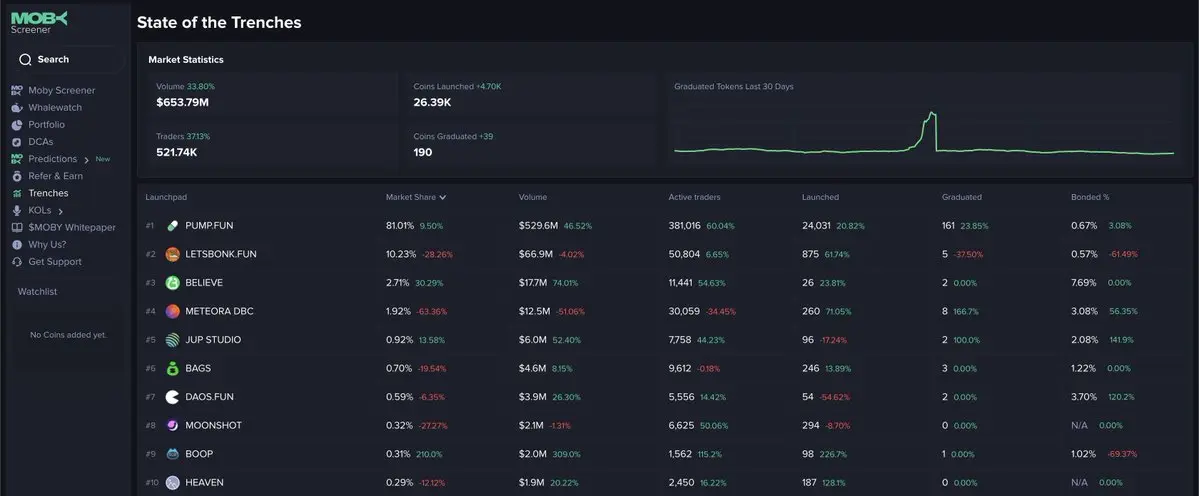Click MOONSHOT active traders 6,625
The height and width of the screenshot is (496, 1199).
(x=681, y=426)
